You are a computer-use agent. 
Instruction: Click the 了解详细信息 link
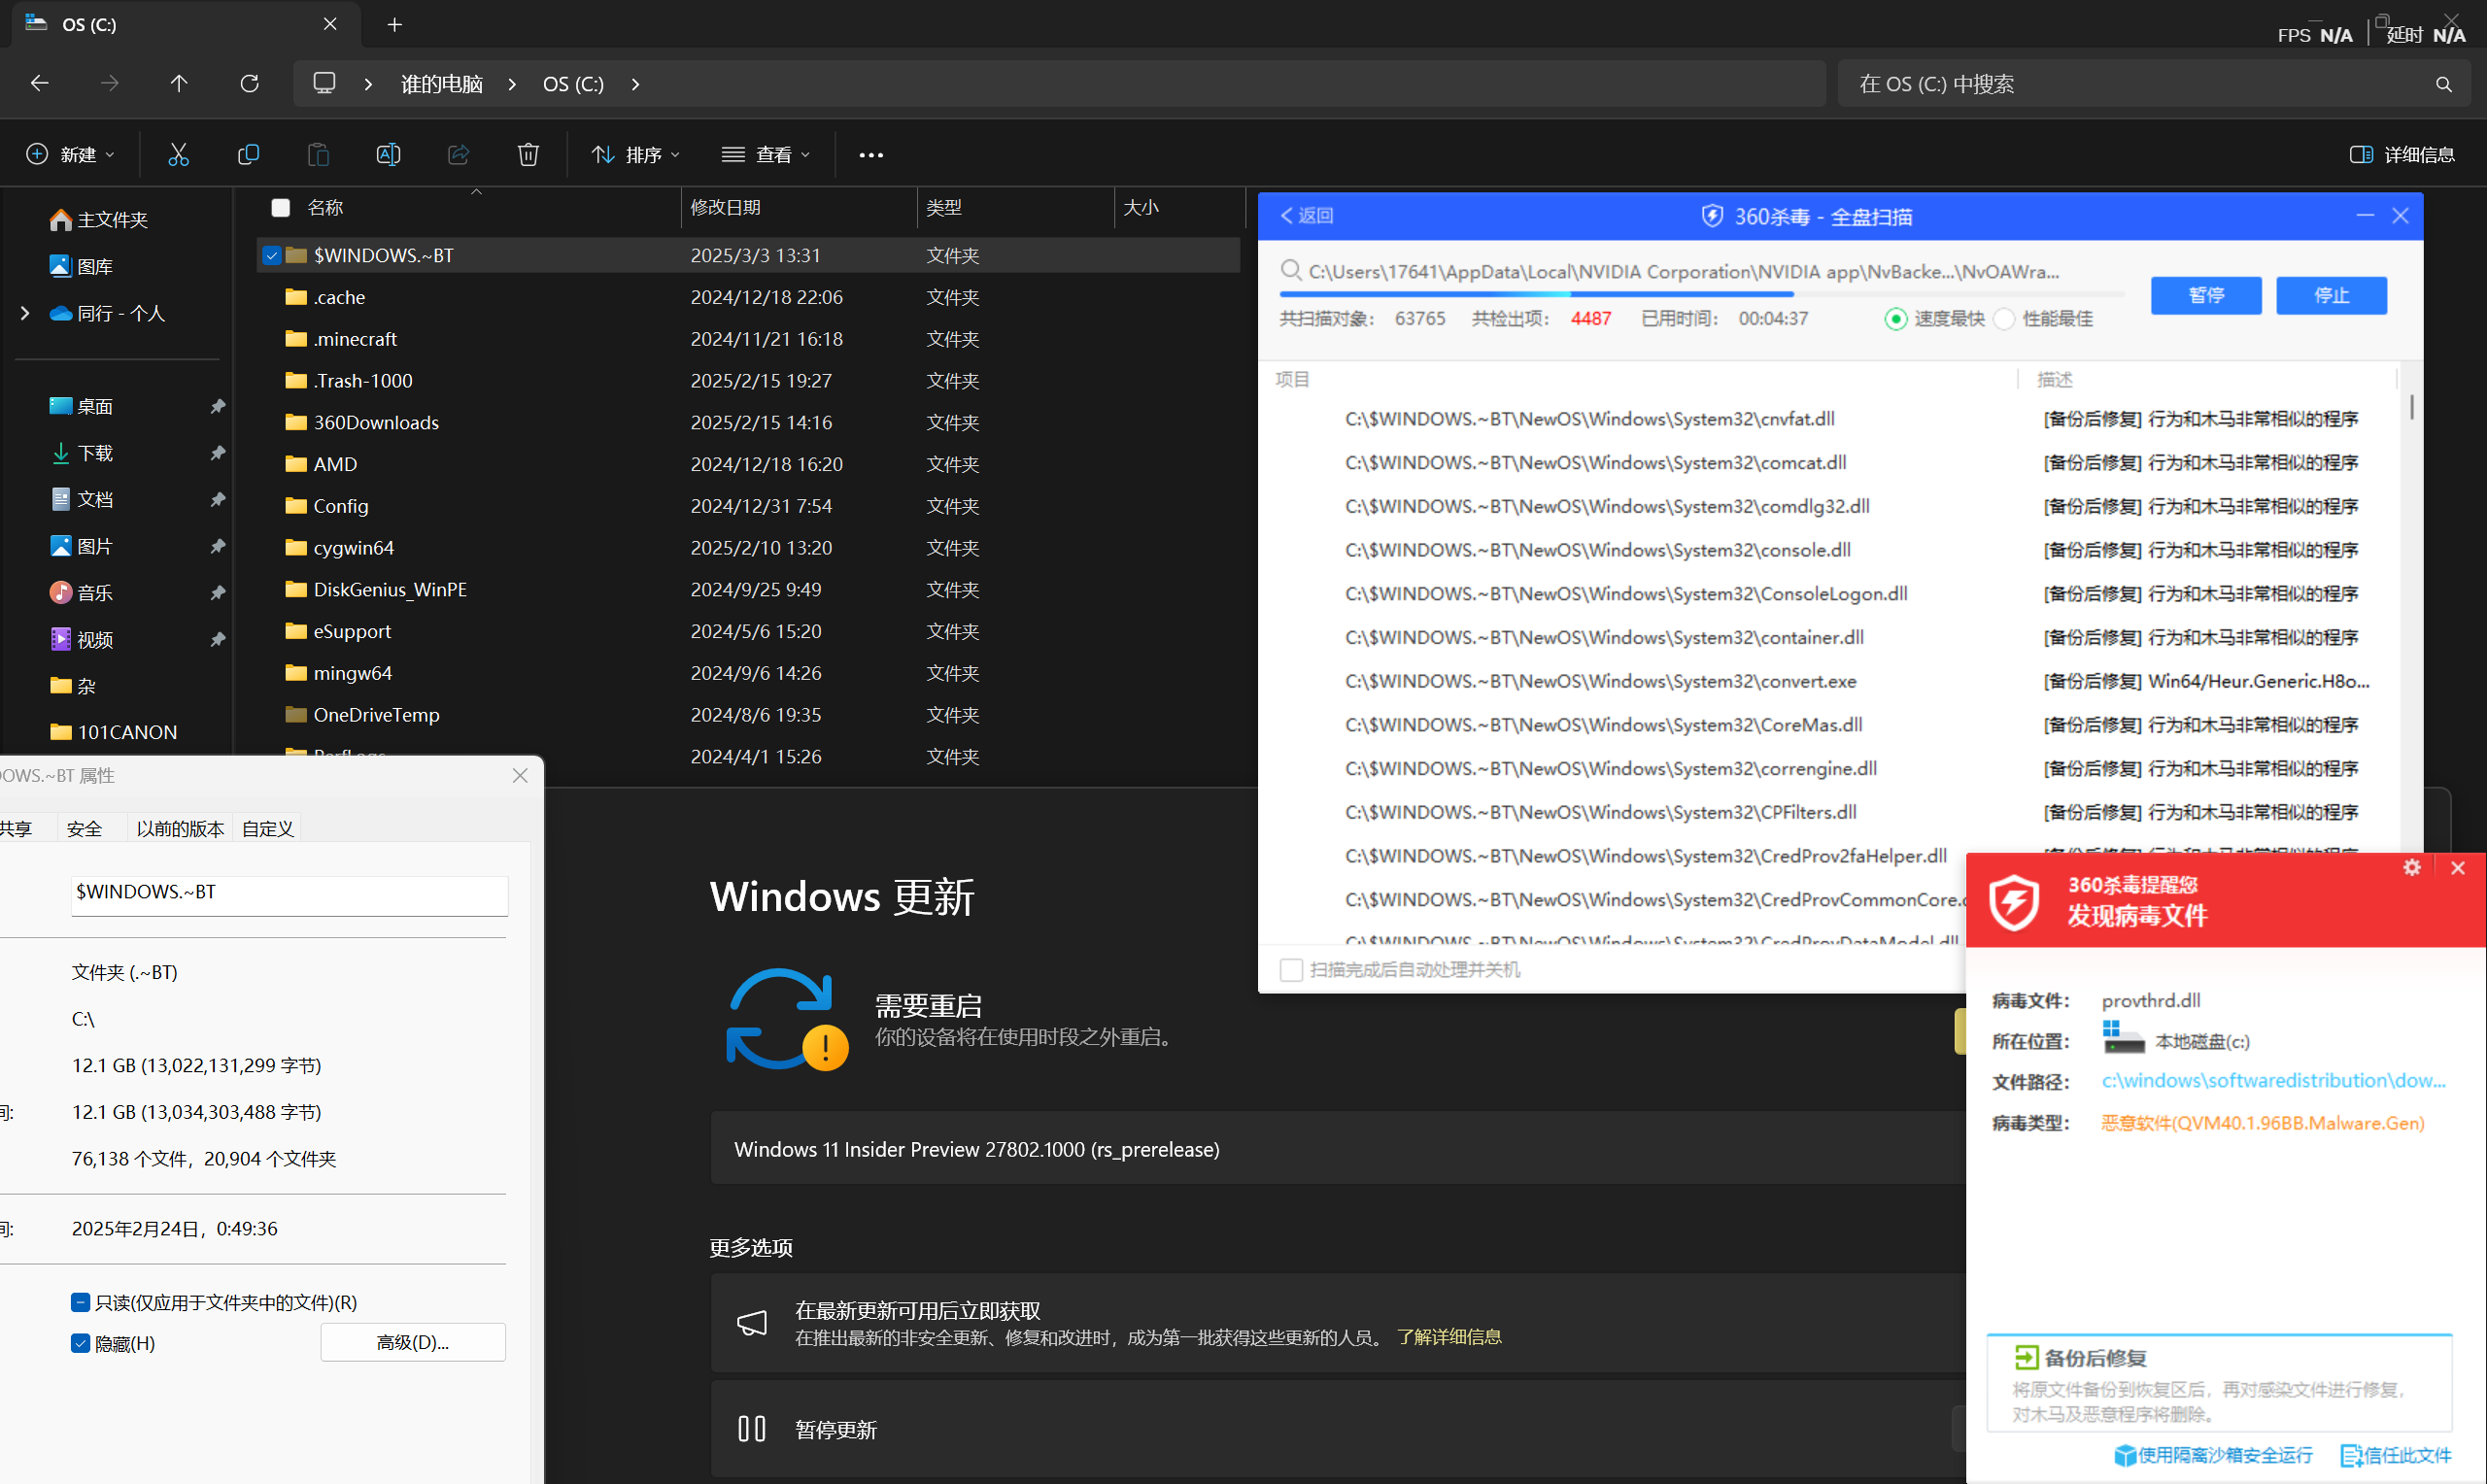point(1448,1337)
